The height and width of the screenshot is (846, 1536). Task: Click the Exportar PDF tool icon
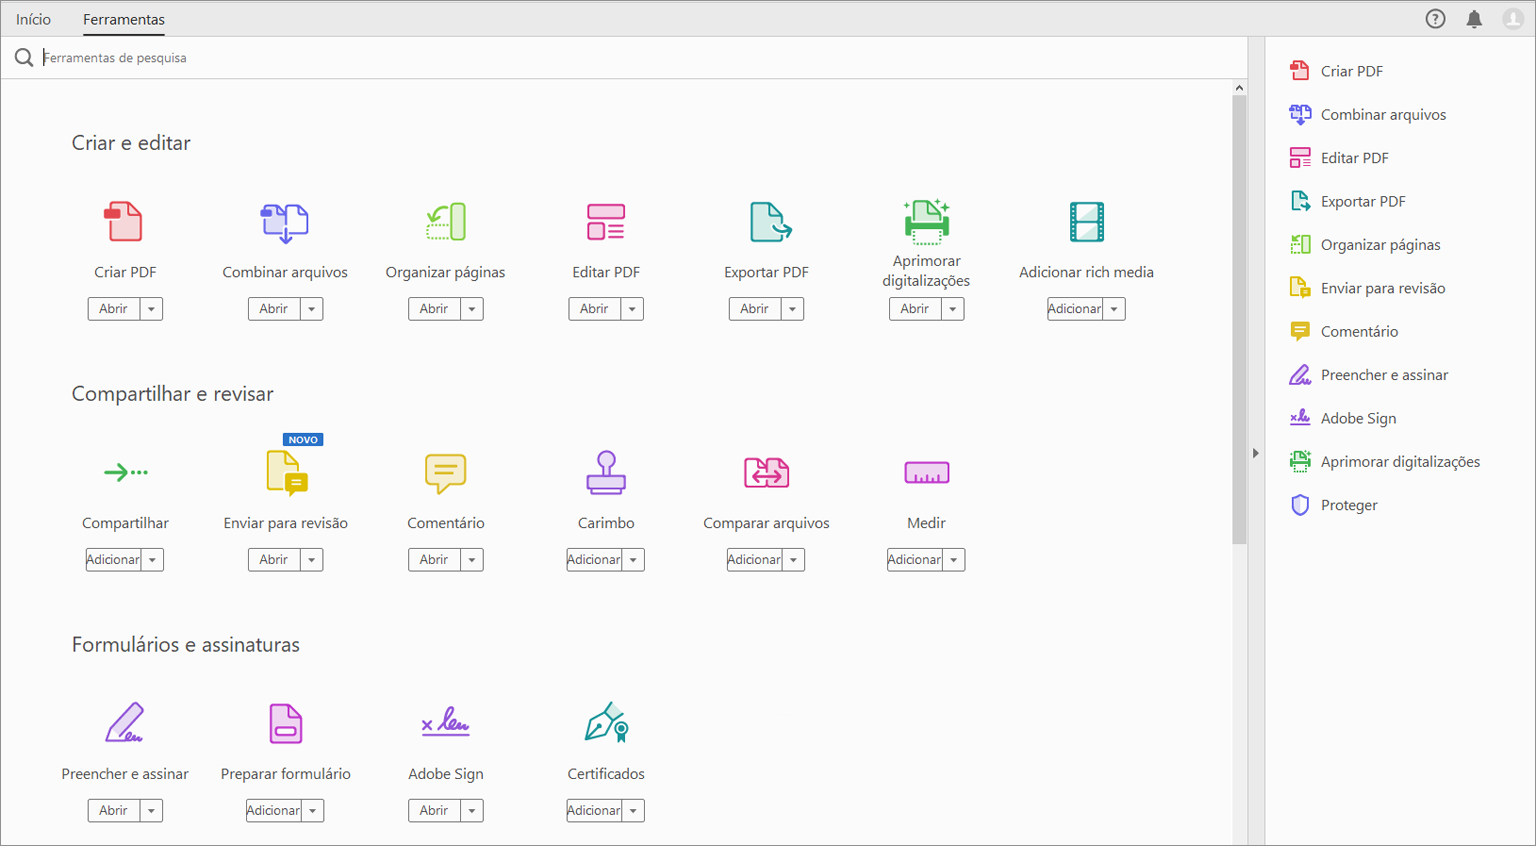click(x=770, y=222)
